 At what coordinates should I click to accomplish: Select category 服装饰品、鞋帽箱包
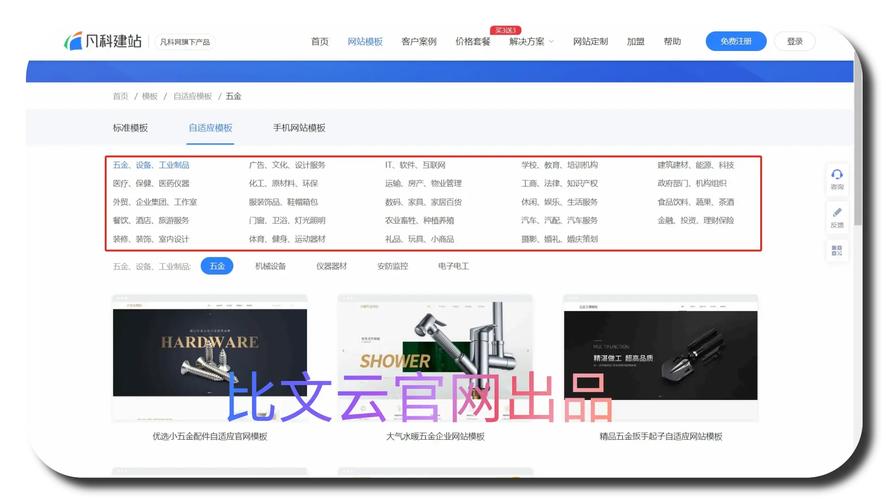click(x=283, y=202)
